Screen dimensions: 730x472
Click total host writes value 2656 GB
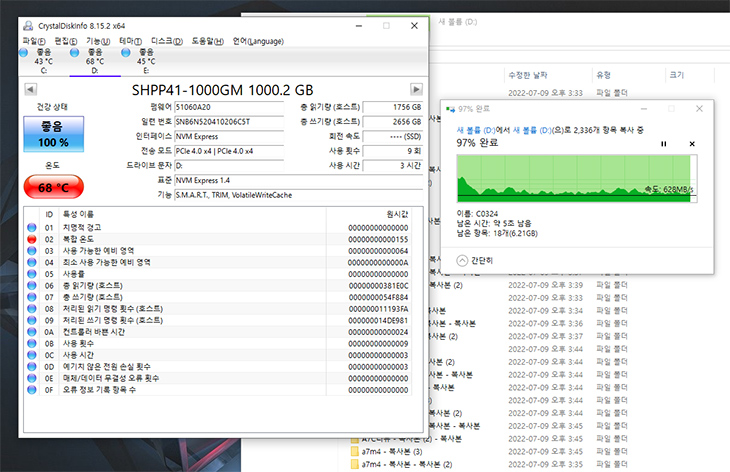point(392,122)
